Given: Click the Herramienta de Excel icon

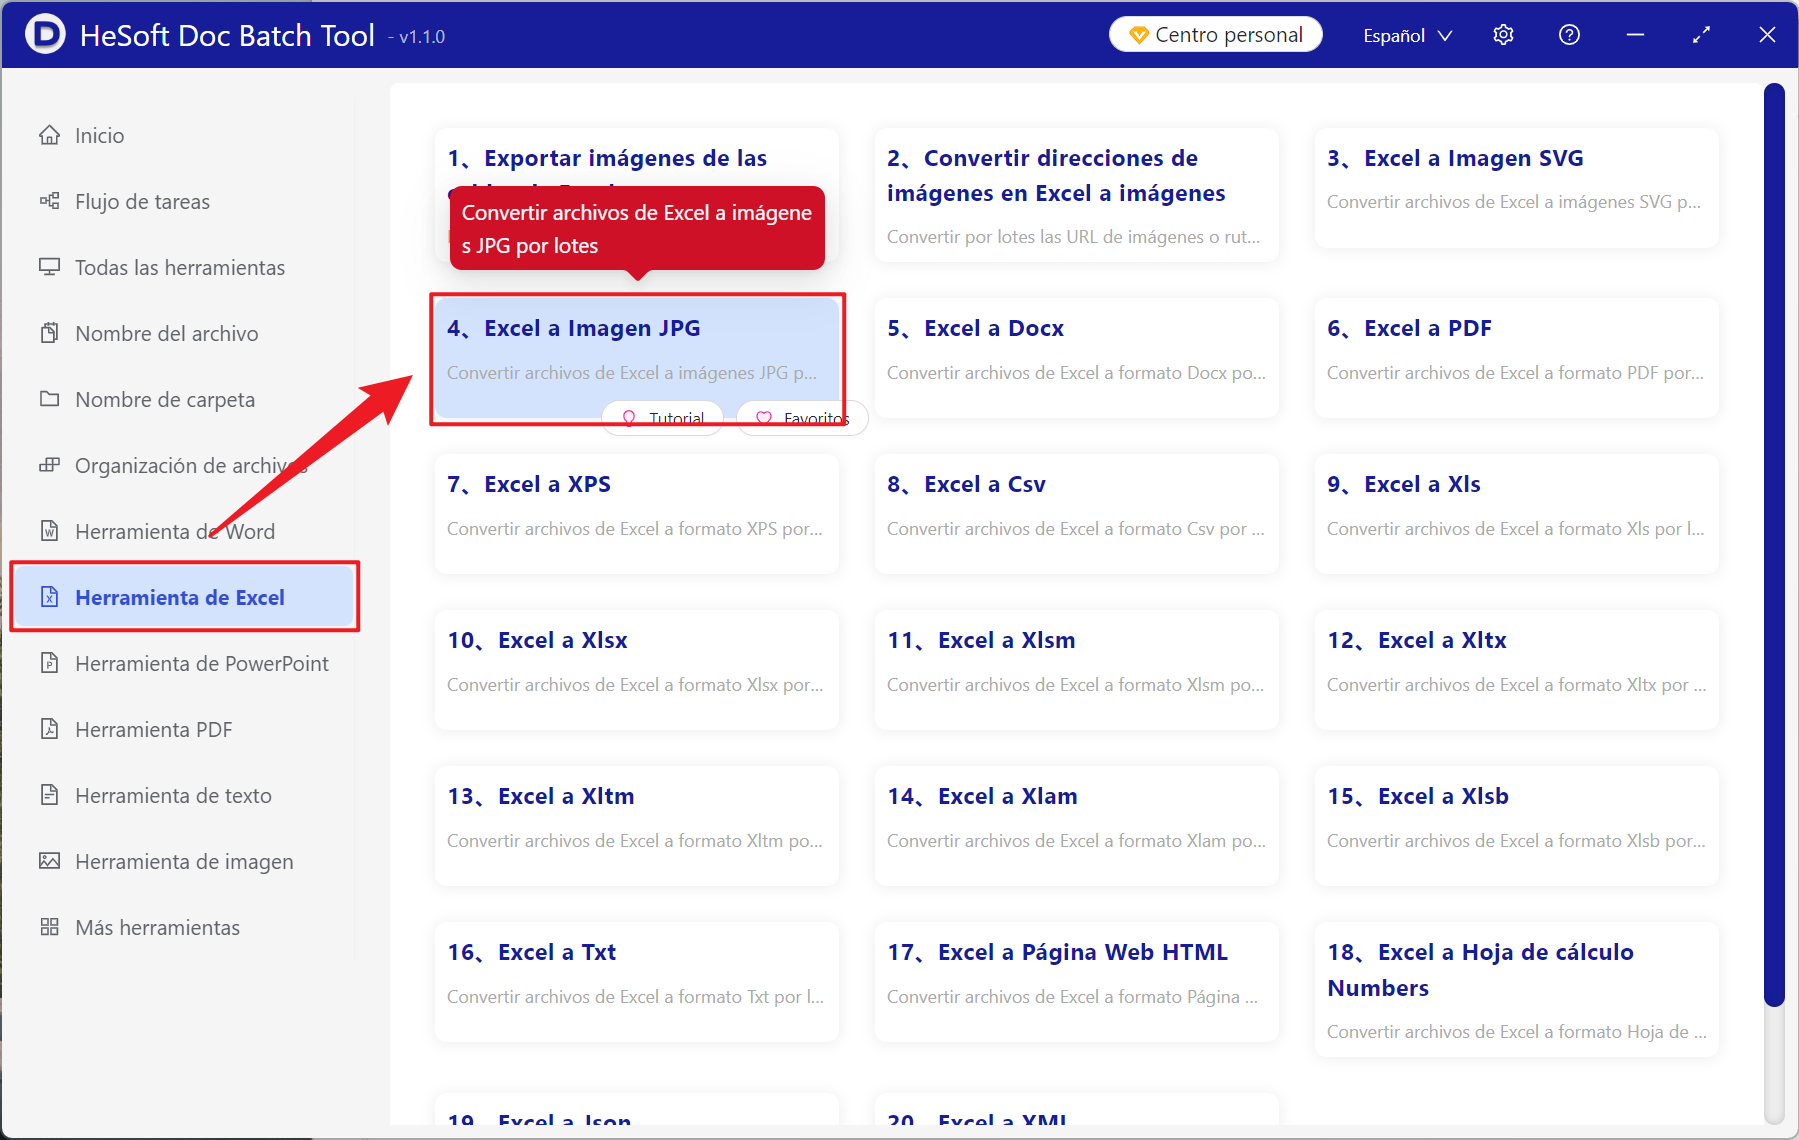Looking at the screenshot, I should [49, 597].
